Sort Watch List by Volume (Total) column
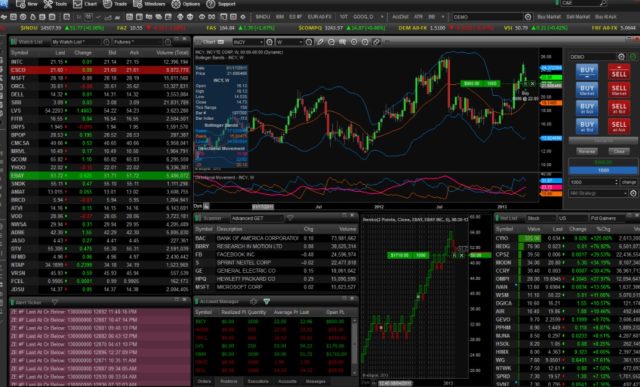Image resolution: width=640 pixels, height=387 pixels. [172, 53]
